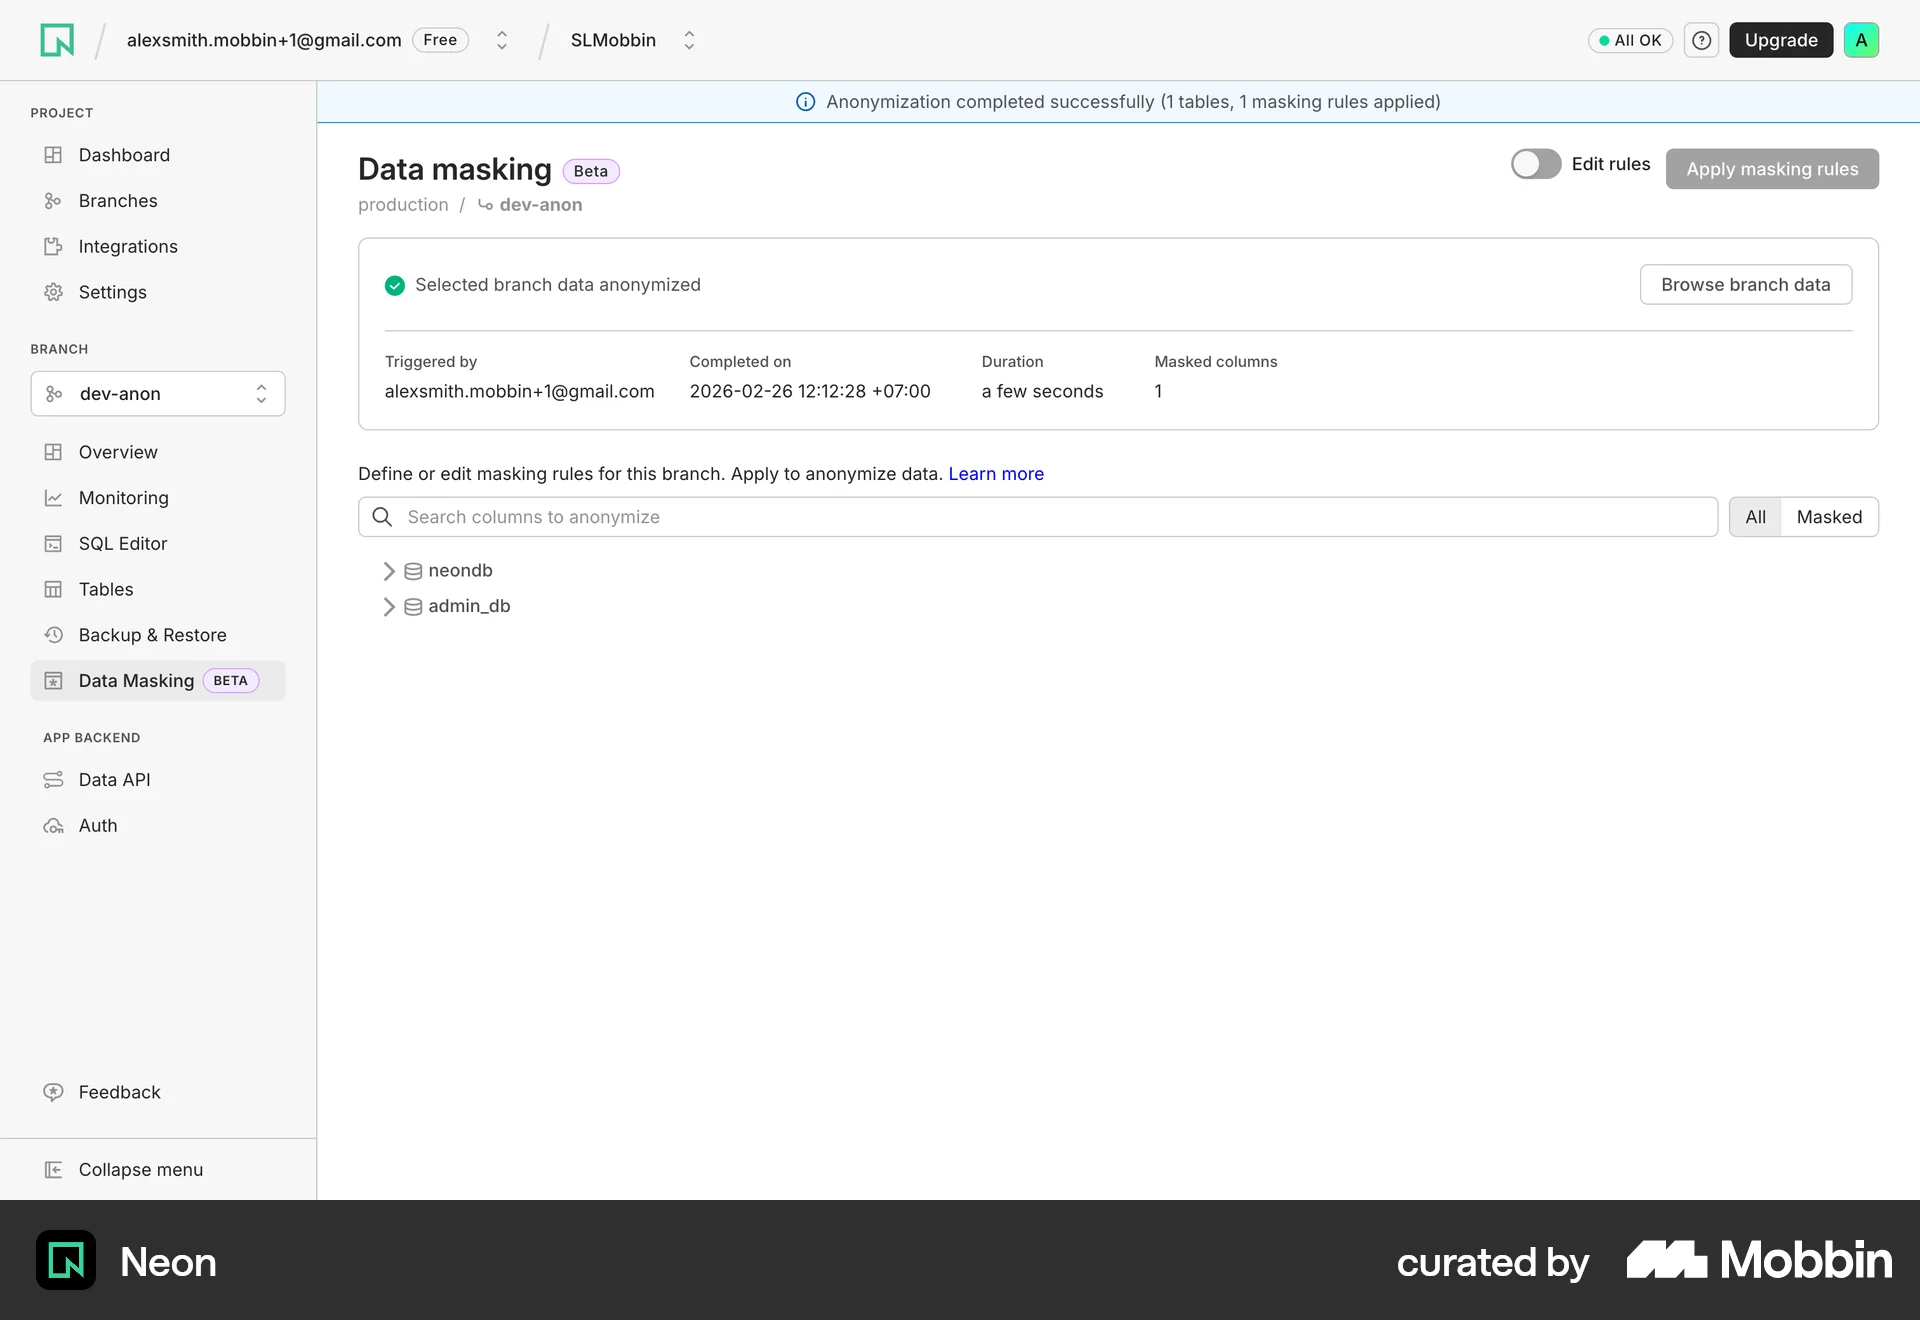Click the production breadcrumb link
1920x1320 pixels.
(x=403, y=205)
